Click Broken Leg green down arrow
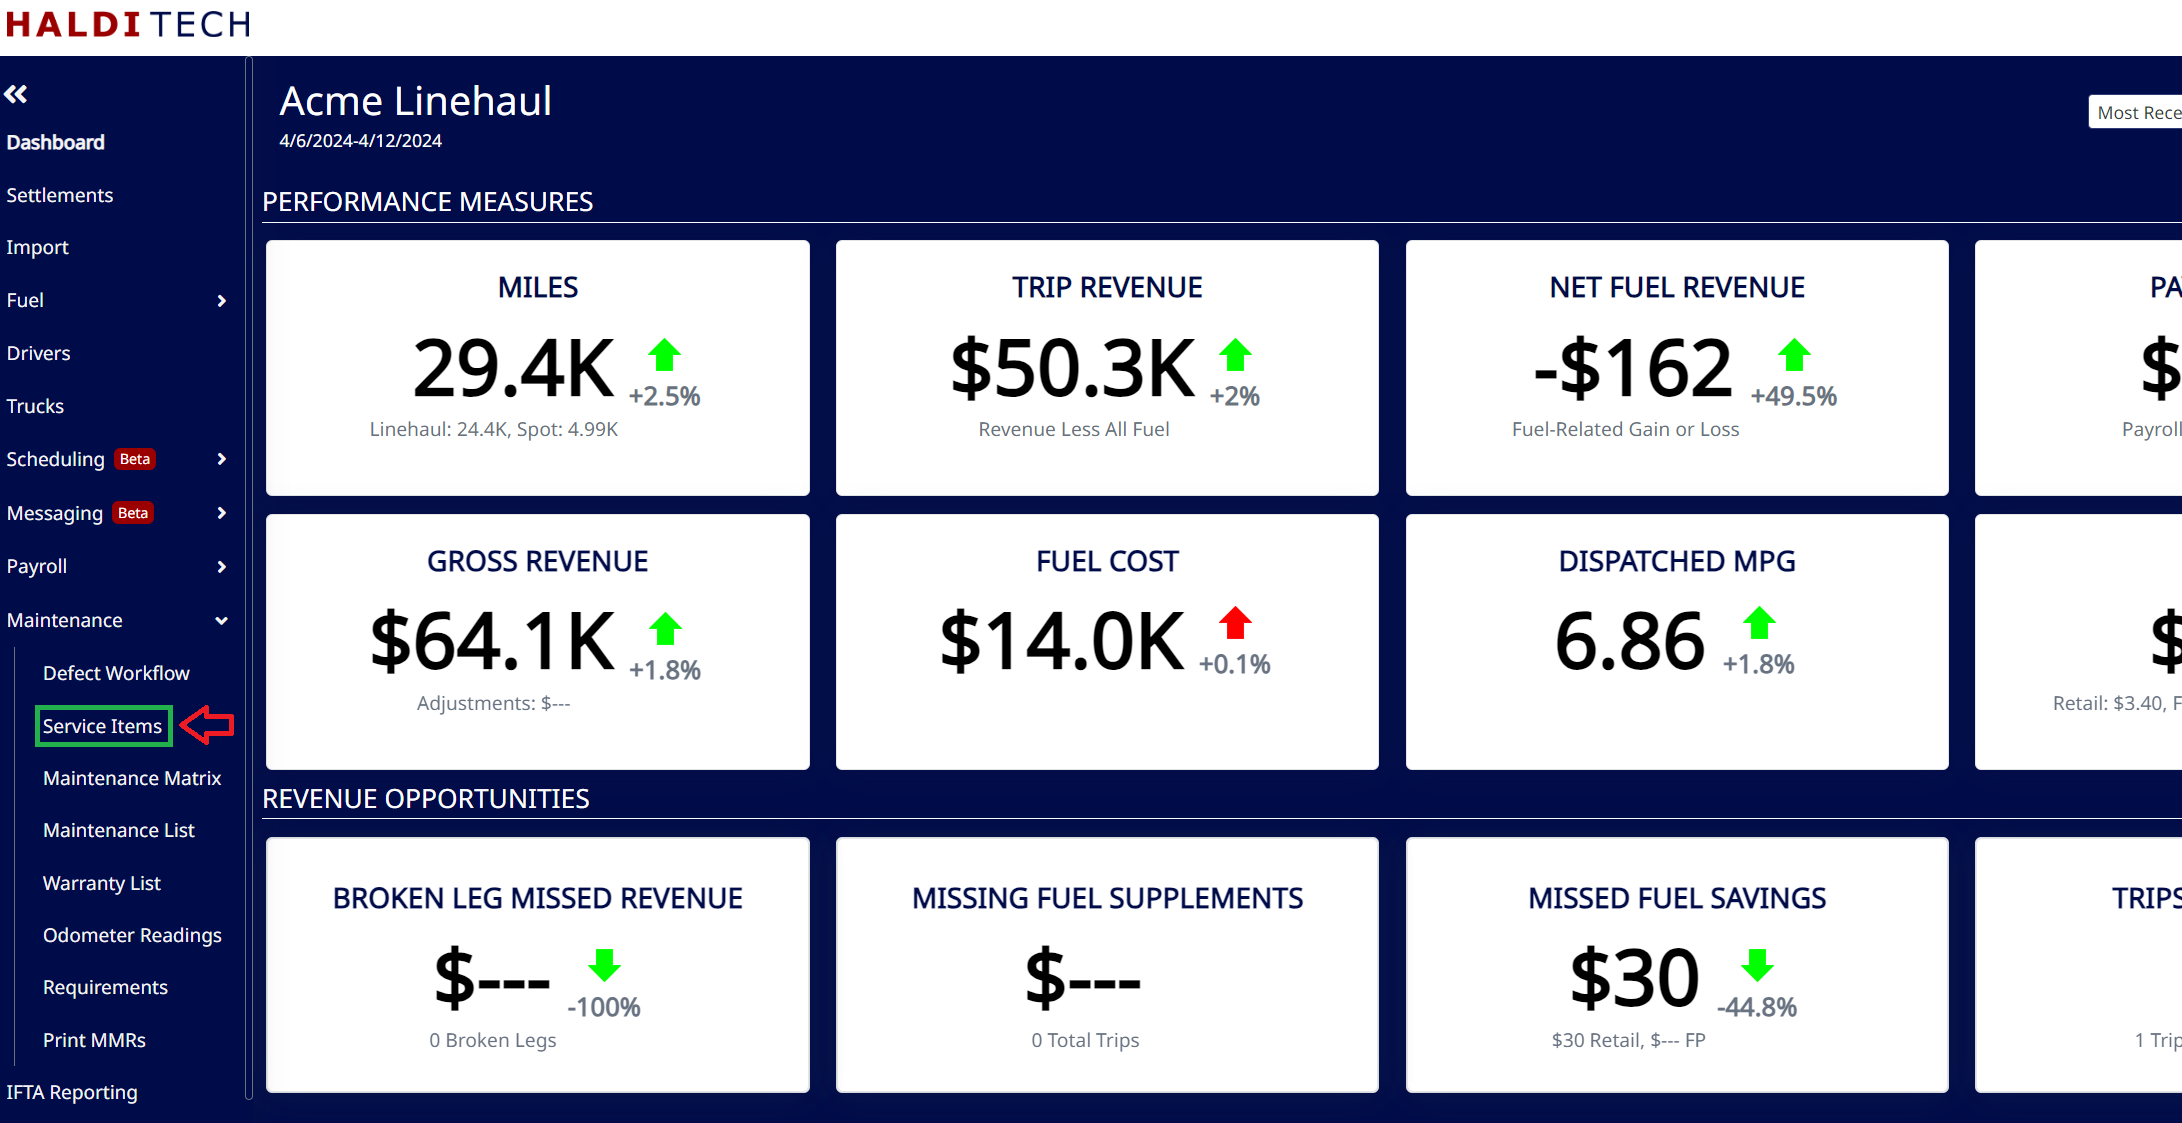2182x1123 pixels. 604,965
